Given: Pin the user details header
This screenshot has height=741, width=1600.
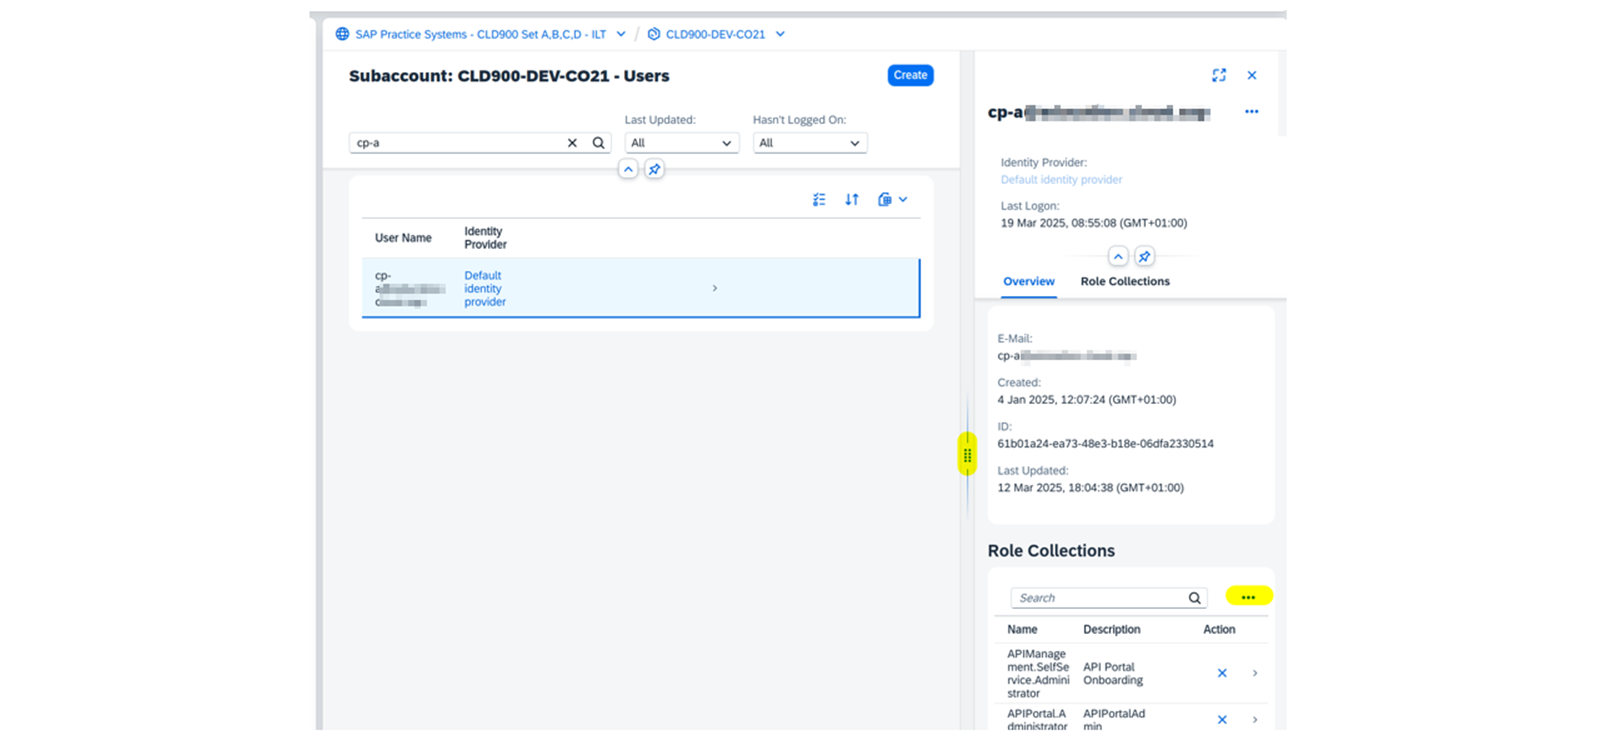Looking at the screenshot, I should [x=1144, y=257].
